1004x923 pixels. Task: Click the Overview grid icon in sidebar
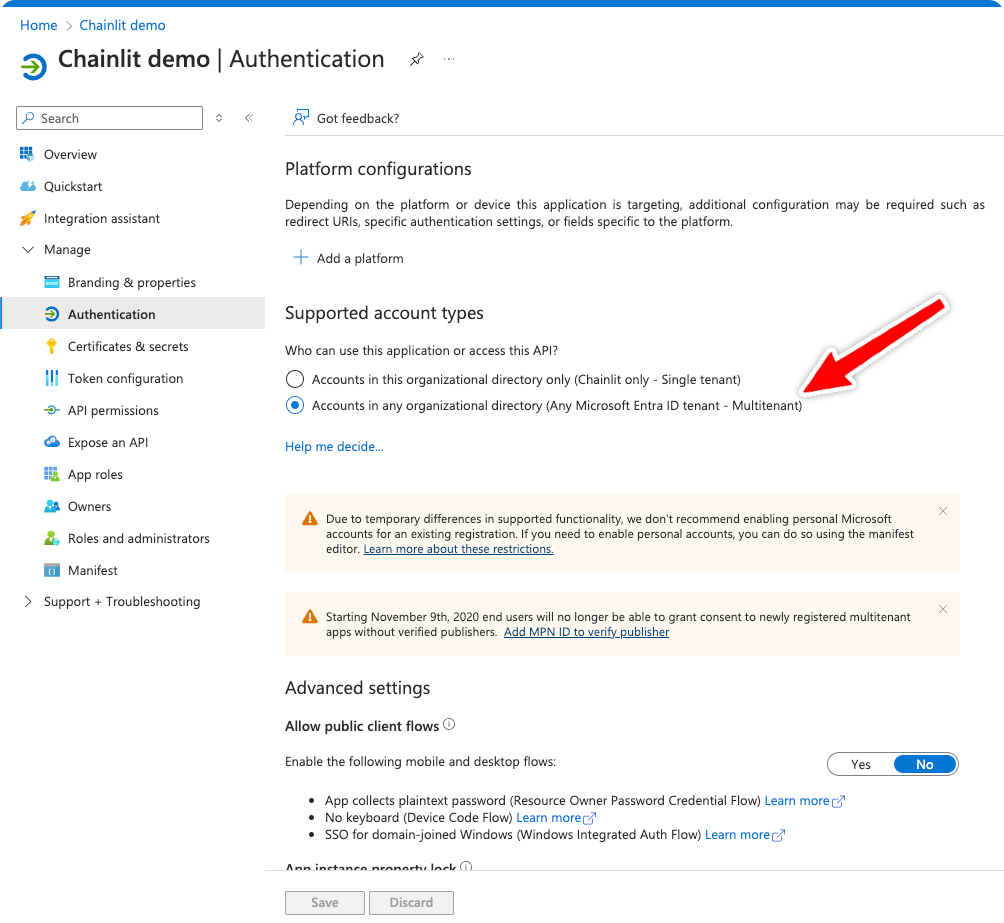[27, 154]
